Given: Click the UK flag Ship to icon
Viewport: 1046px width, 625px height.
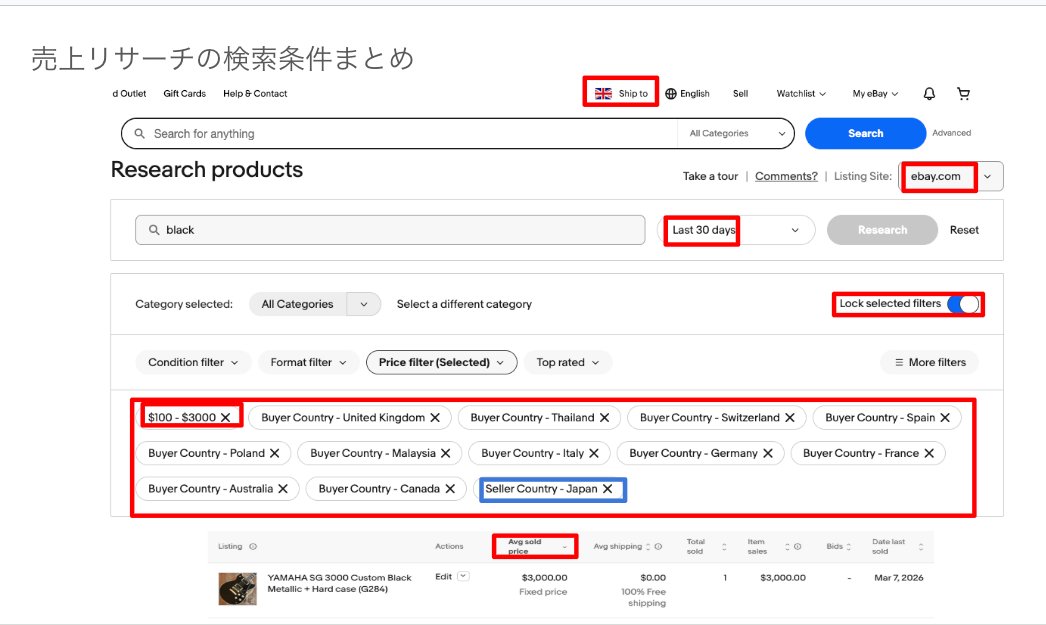Looking at the screenshot, I should click(603, 94).
